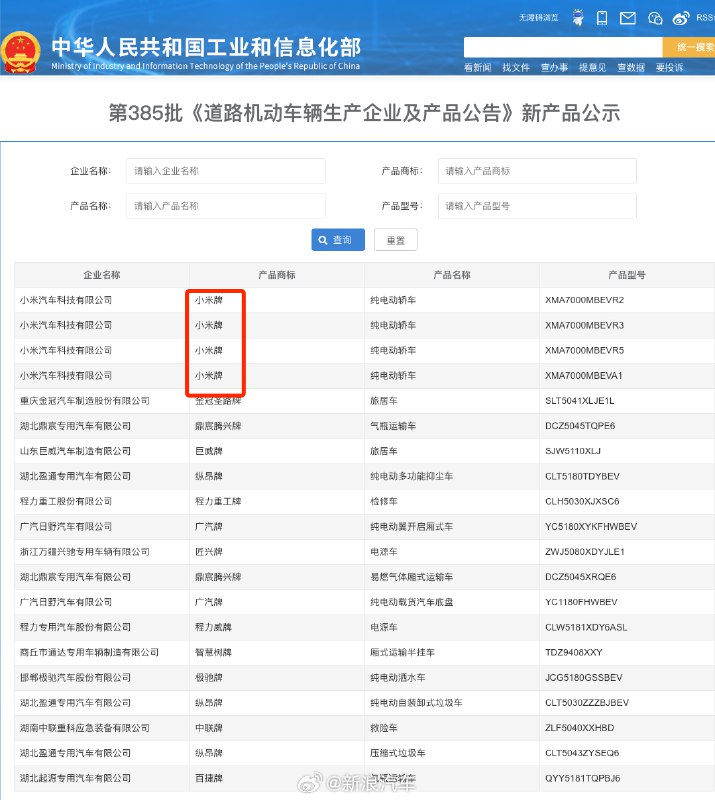Click company 浙江万疆兴驰专用车辆有限公司

[x=85, y=552]
